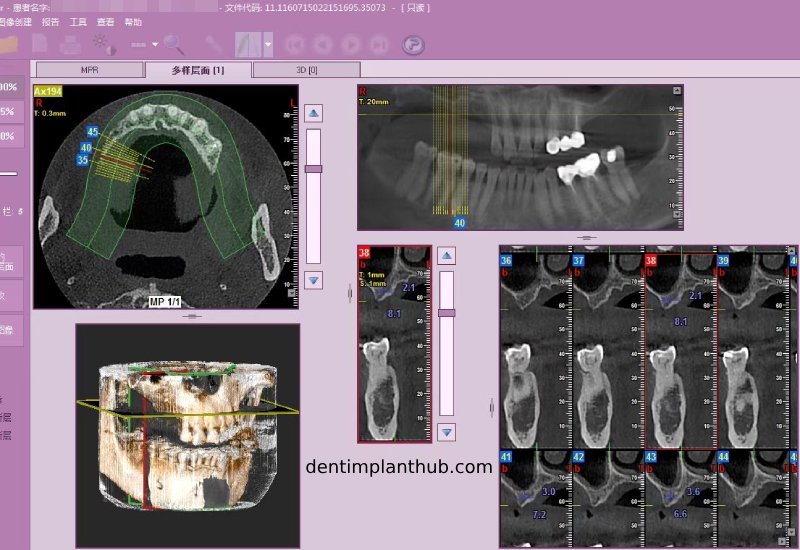The width and height of the screenshot is (800, 550).
Task: Select the 多样层面 [1] tab
Action: pyautogui.click(x=198, y=70)
